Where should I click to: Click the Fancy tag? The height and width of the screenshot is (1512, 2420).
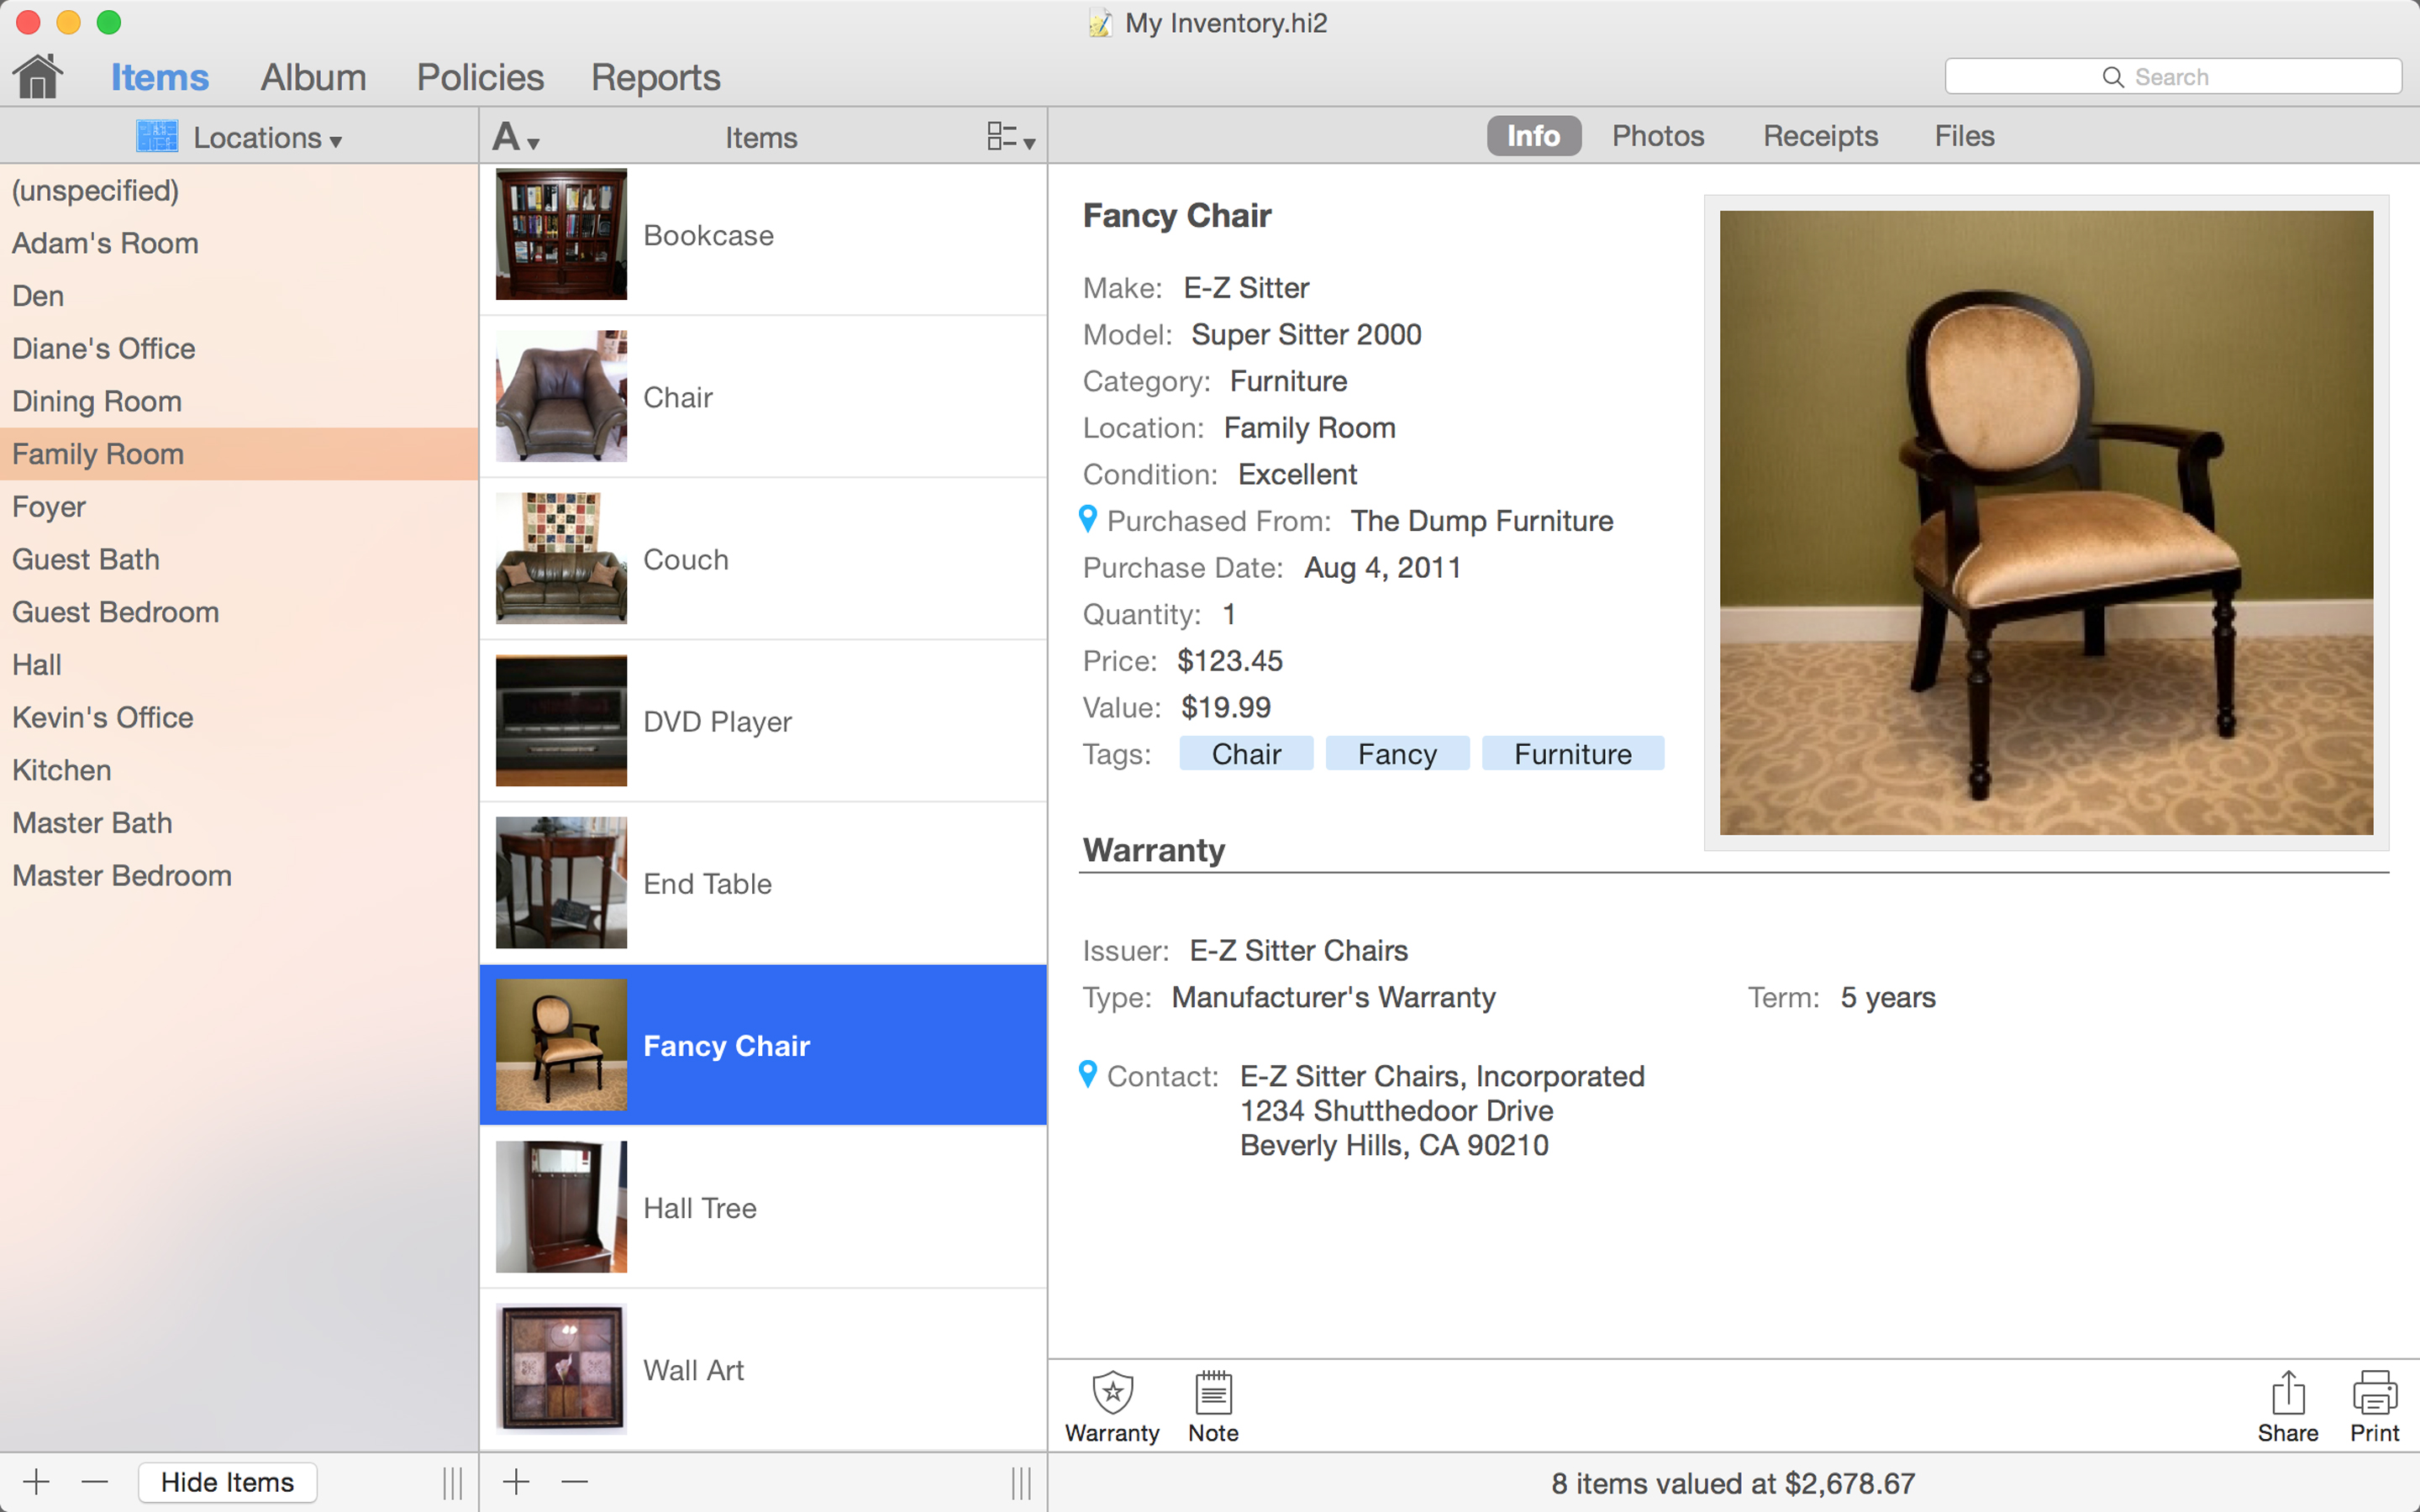[1396, 754]
